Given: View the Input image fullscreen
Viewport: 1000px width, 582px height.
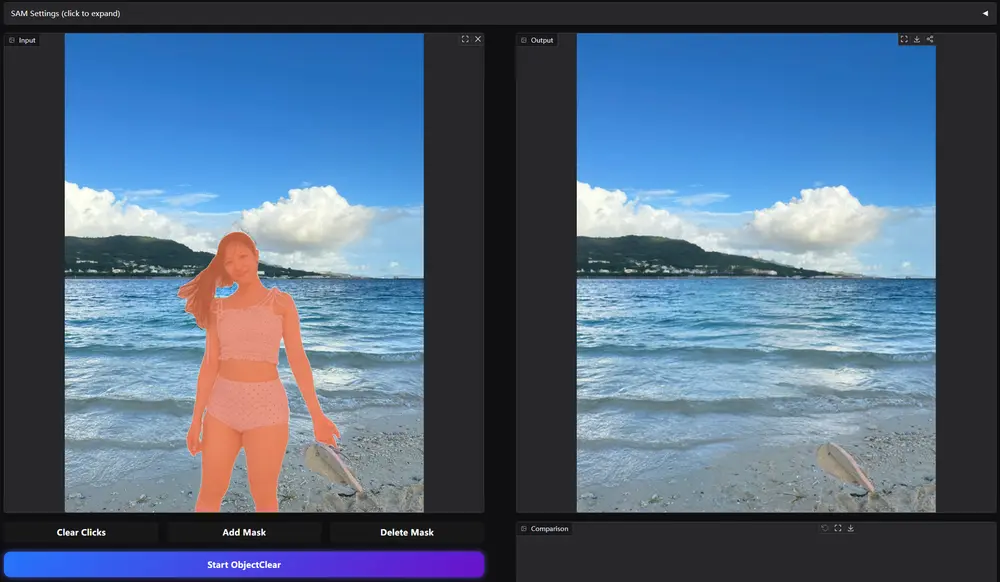Looking at the screenshot, I should 465,39.
